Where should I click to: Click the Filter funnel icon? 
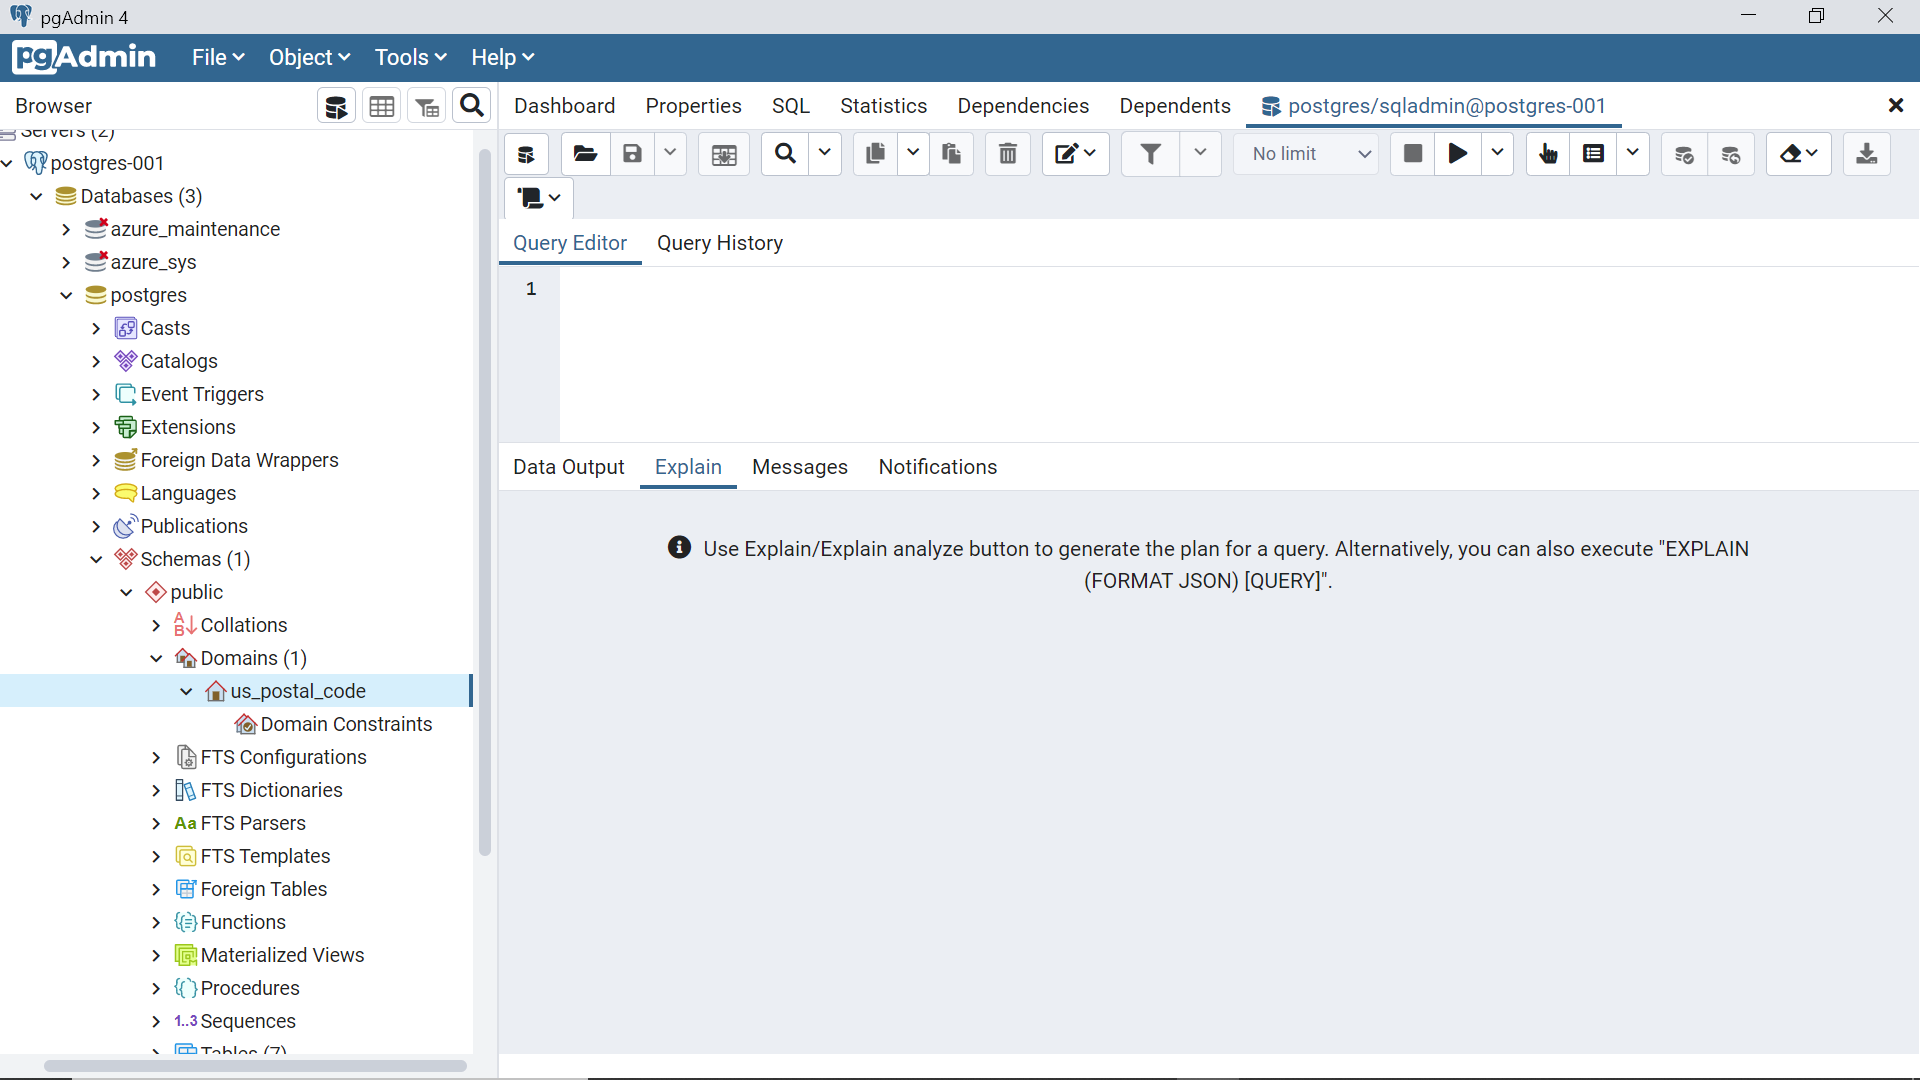[1151, 154]
